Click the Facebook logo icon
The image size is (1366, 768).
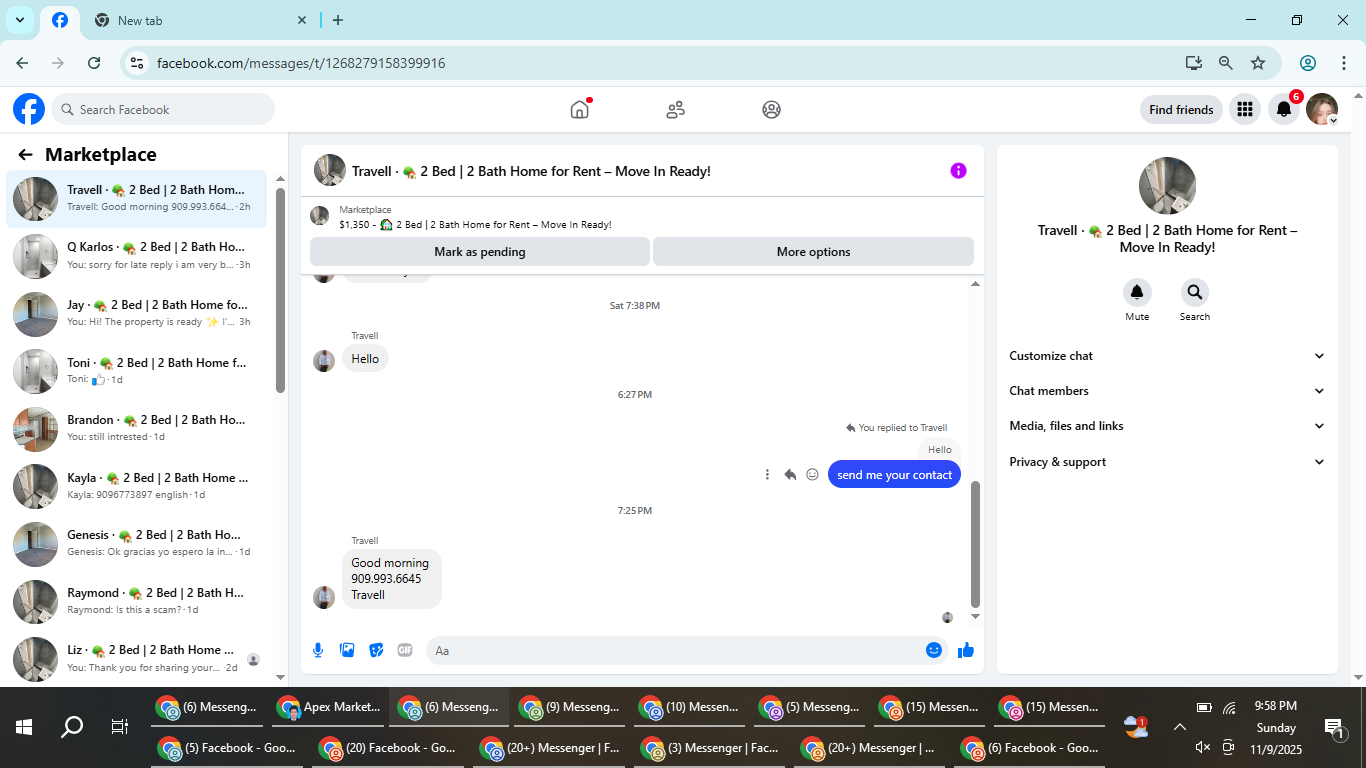[x=29, y=109]
